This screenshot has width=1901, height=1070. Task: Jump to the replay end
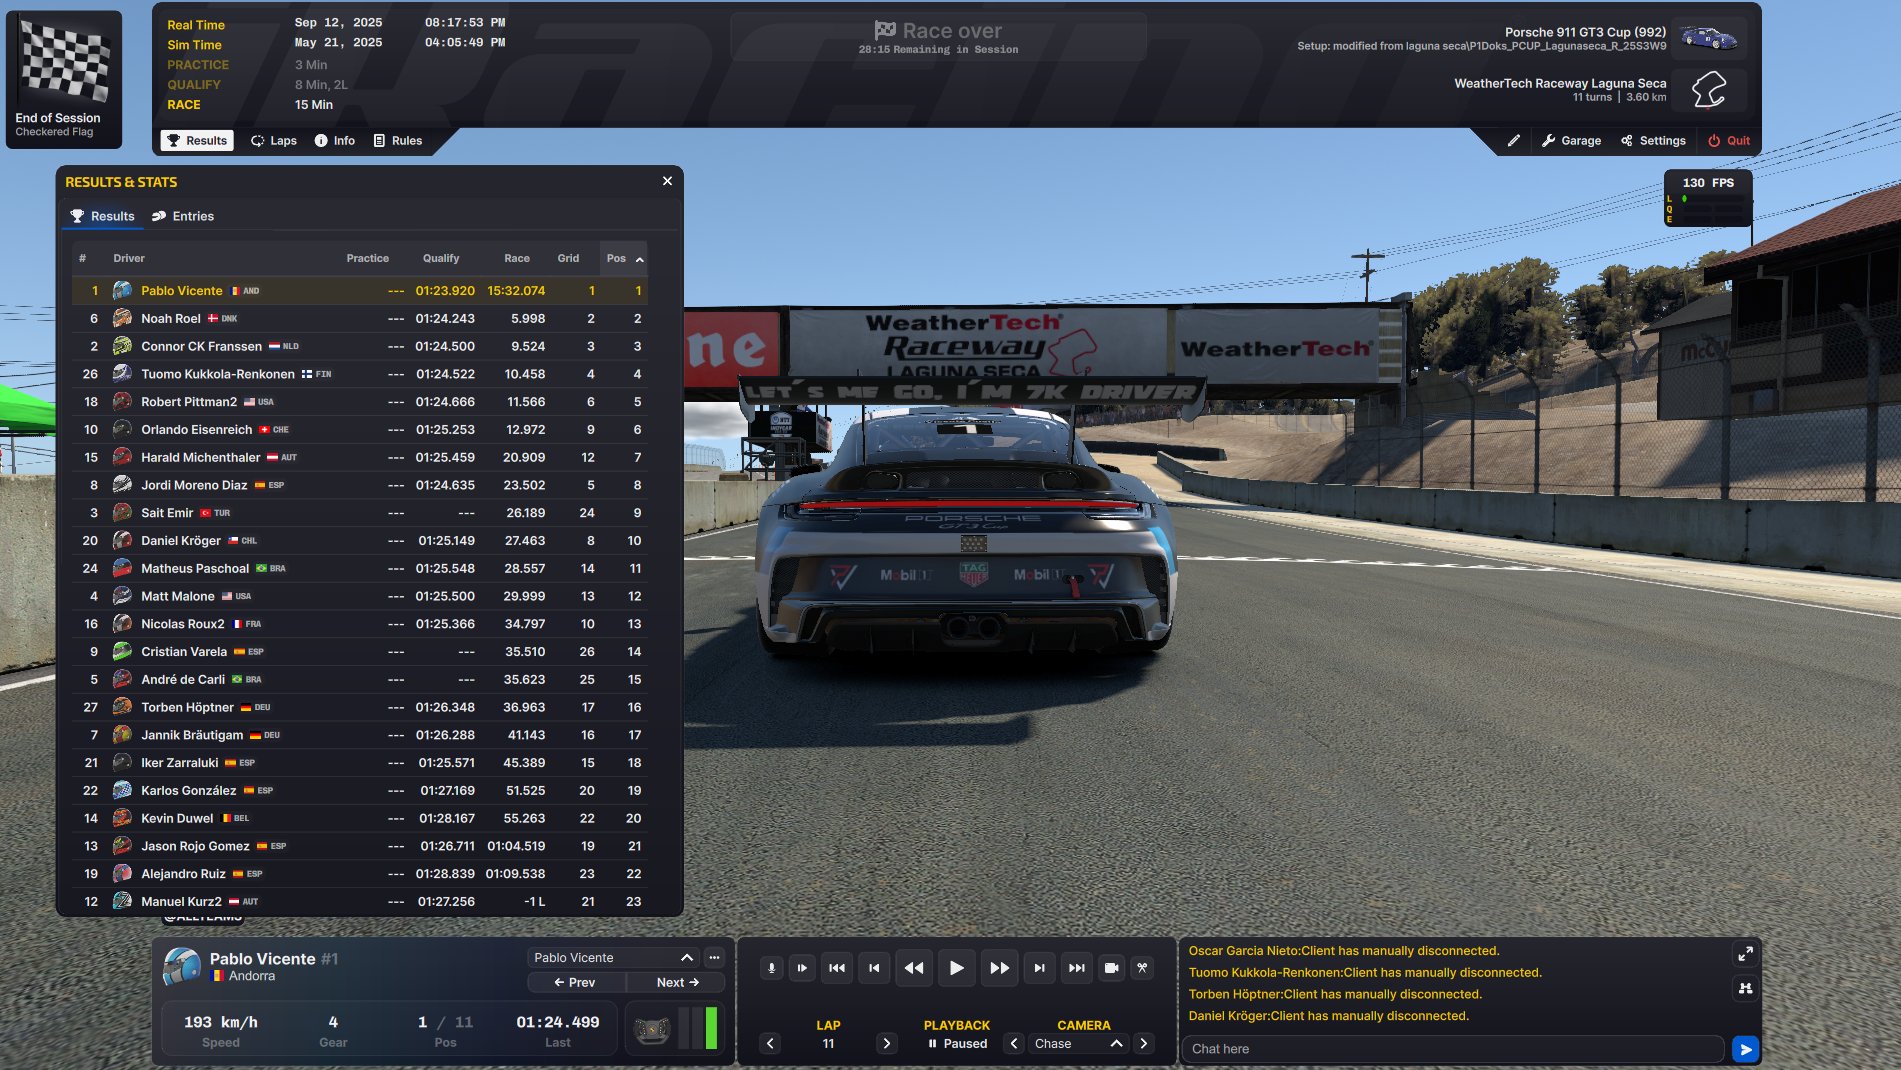click(x=1076, y=968)
